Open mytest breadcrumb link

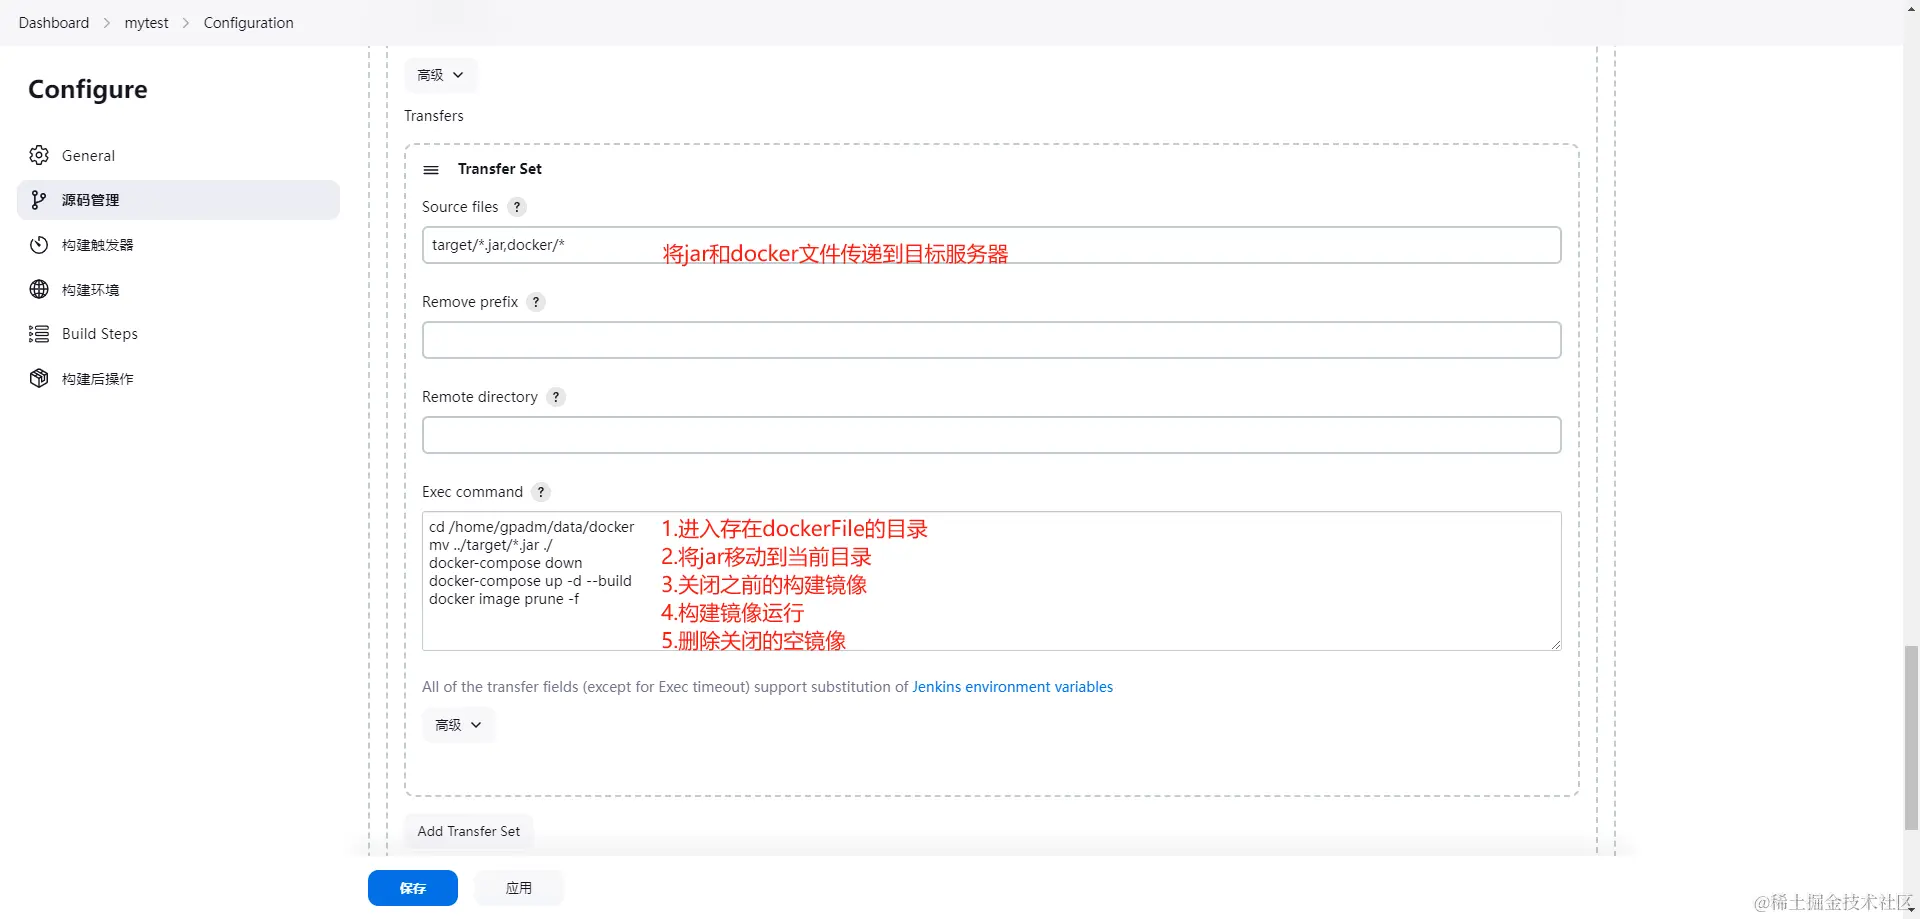[x=146, y=23]
